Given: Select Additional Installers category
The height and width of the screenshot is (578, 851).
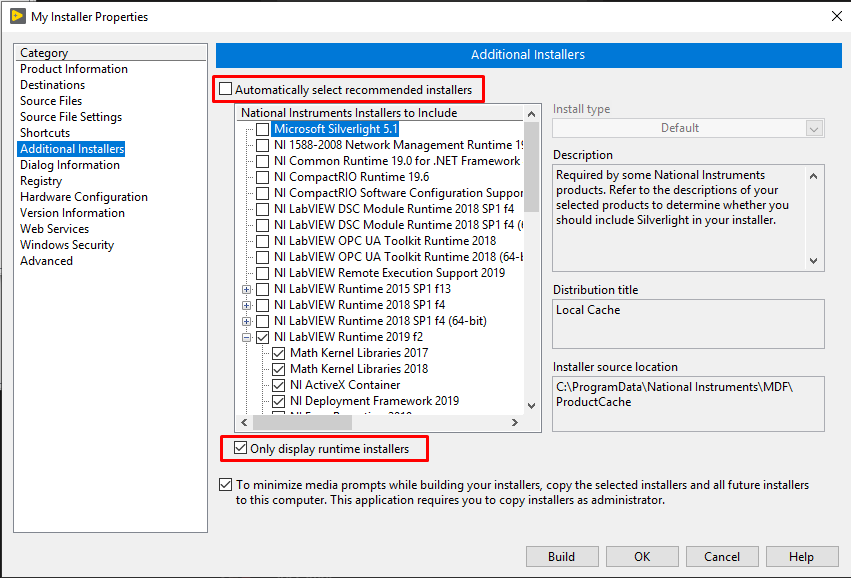Looking at the screenshot, I should [x=72, y=149].
